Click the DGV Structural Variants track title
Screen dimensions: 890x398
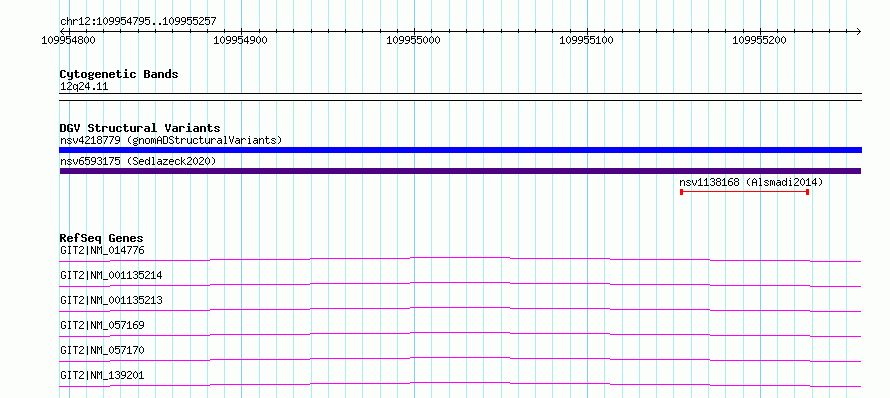point(140,128)
